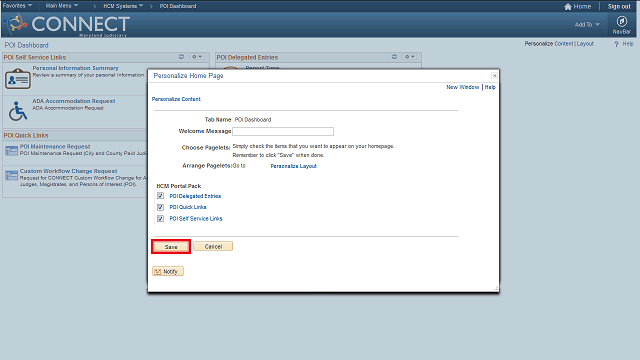Refresh the POI Self Service Links pagelet
The height and width of the screenshot is (360, 640).
tap(181, 57)
